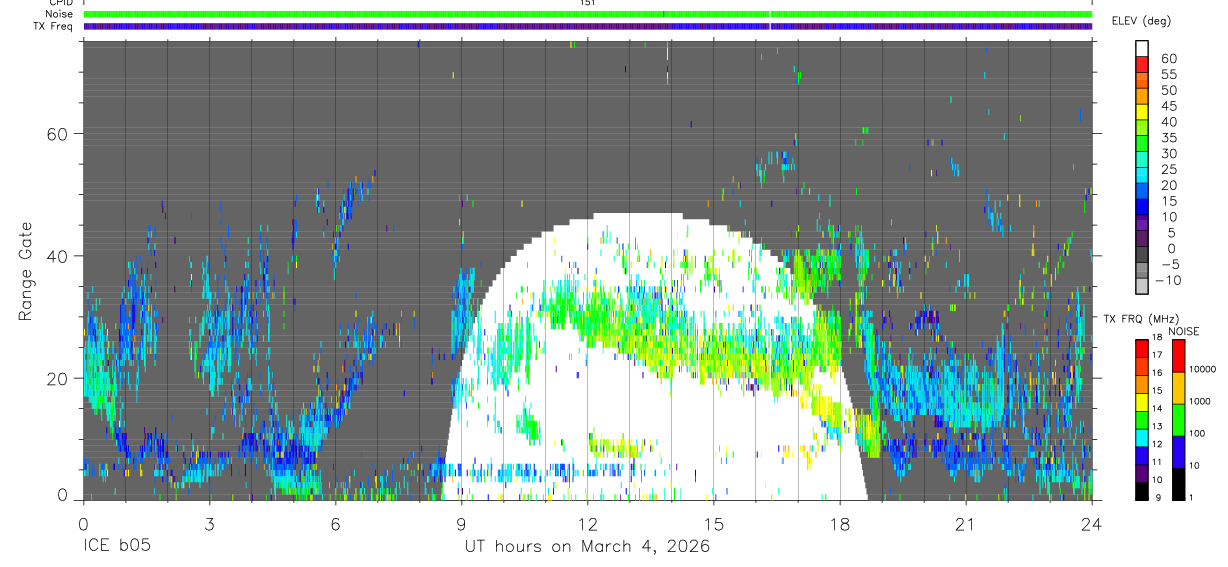Click the x-axis tick label '3'

tap(209, 524)
